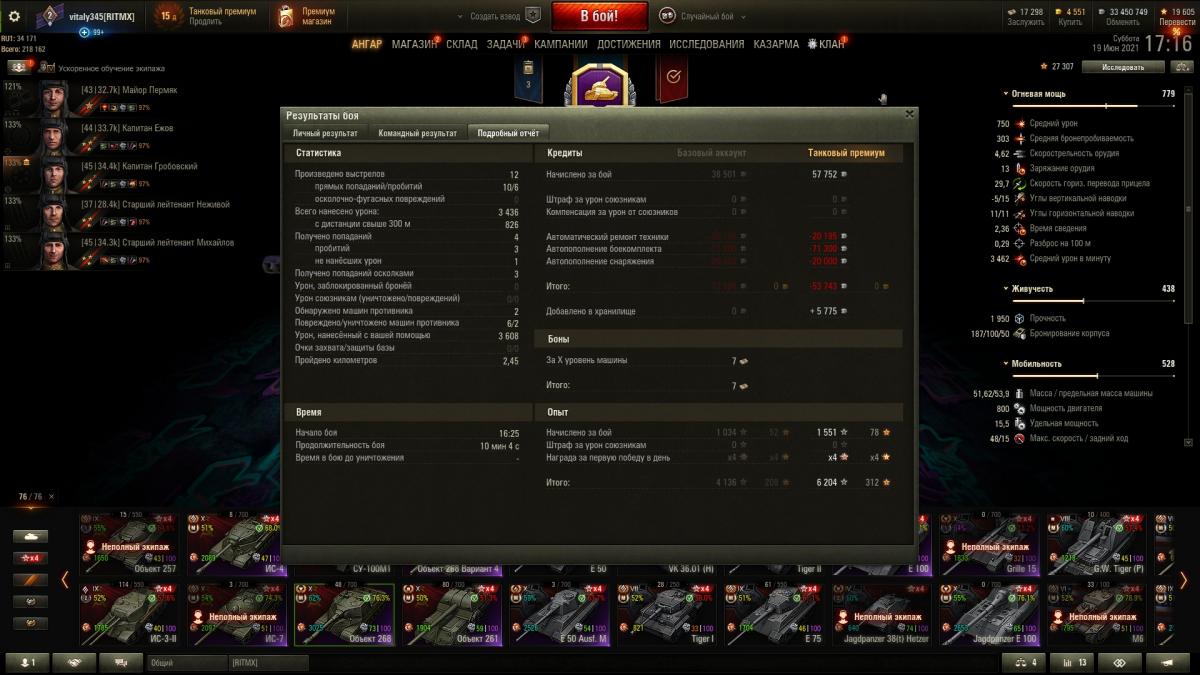
Task: Open the Premium shop
Action: click(x=308, y=16)
